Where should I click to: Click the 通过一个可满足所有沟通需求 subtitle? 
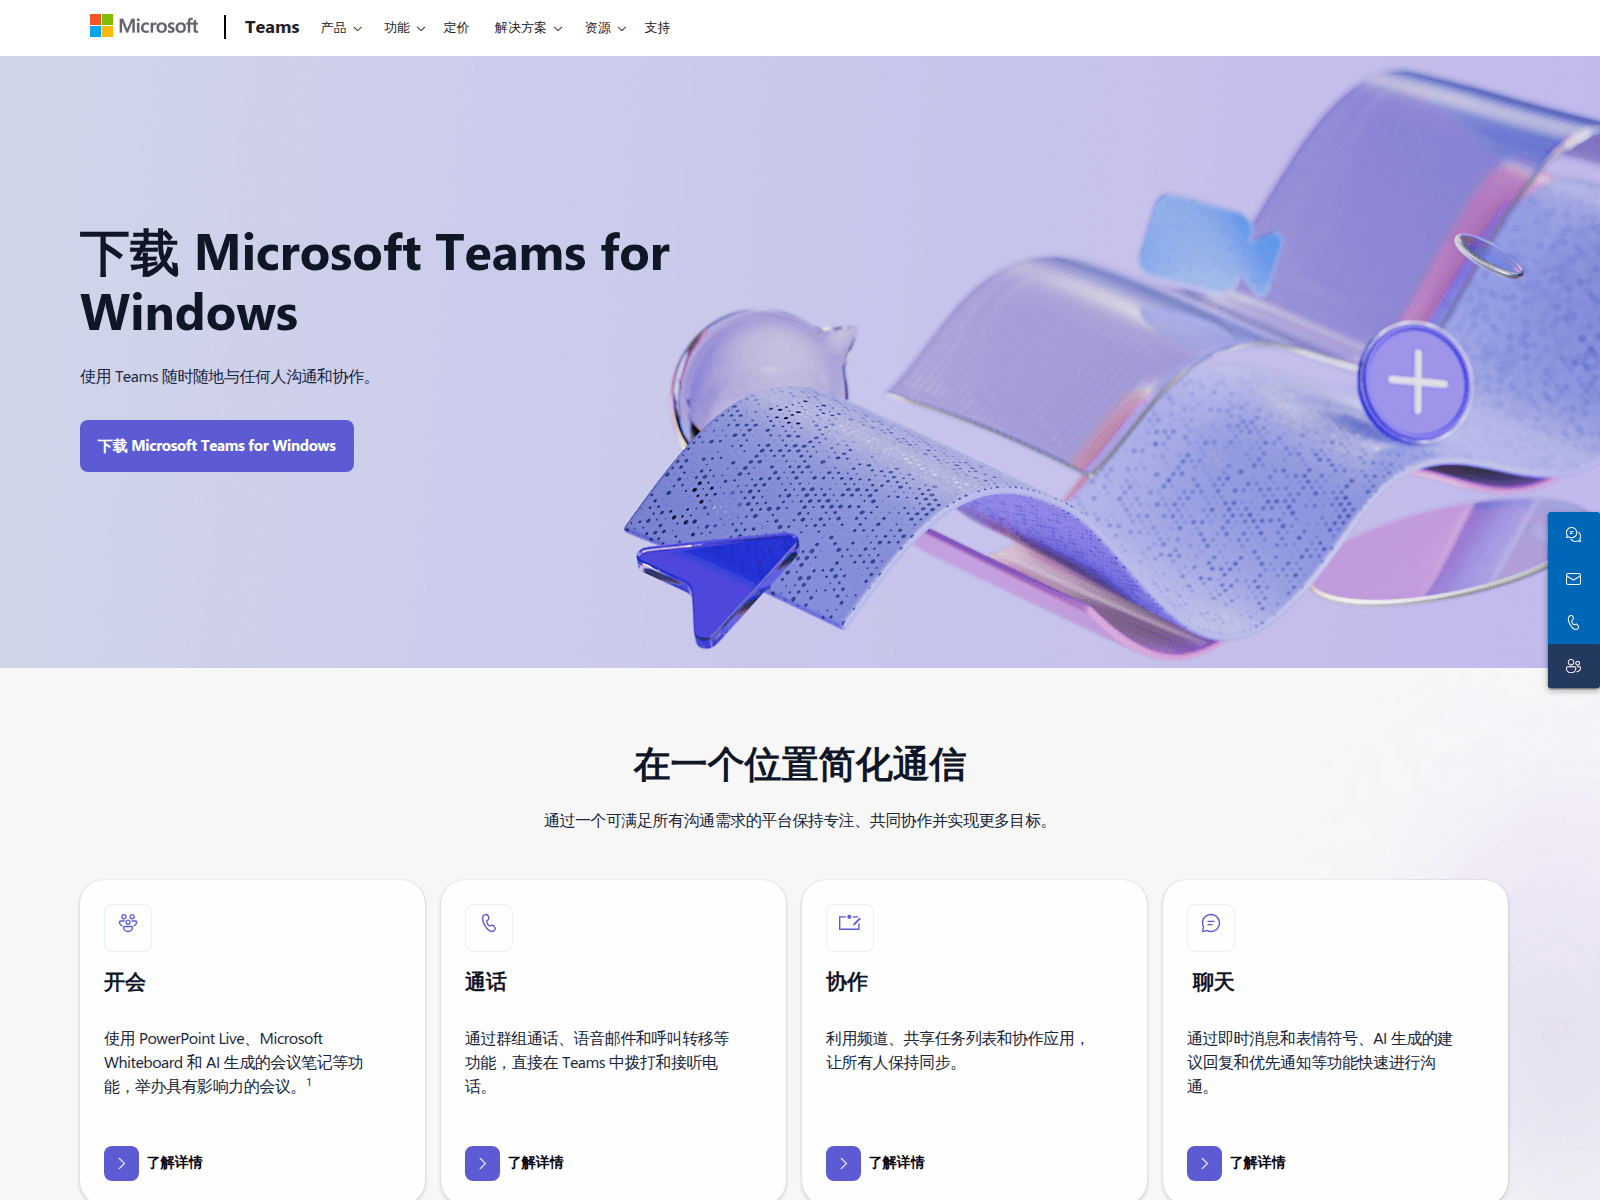pos(799,821)
